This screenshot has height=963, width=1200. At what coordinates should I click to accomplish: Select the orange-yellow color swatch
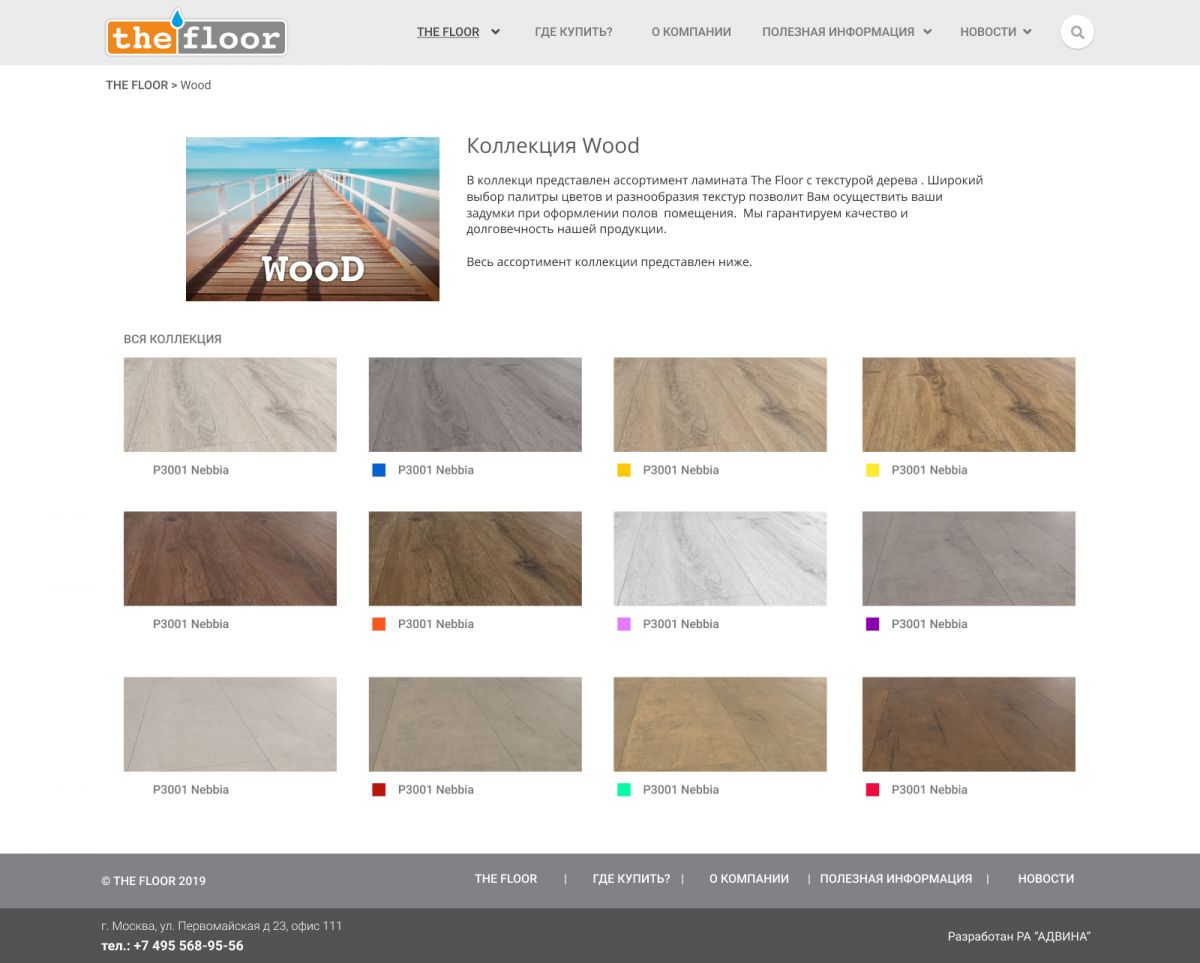pos(624,470)
